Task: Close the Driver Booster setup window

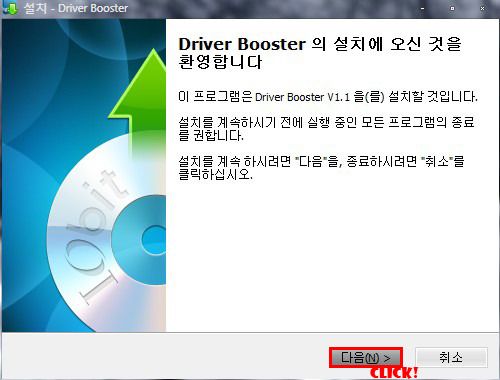Action: (x=482, y=8)
